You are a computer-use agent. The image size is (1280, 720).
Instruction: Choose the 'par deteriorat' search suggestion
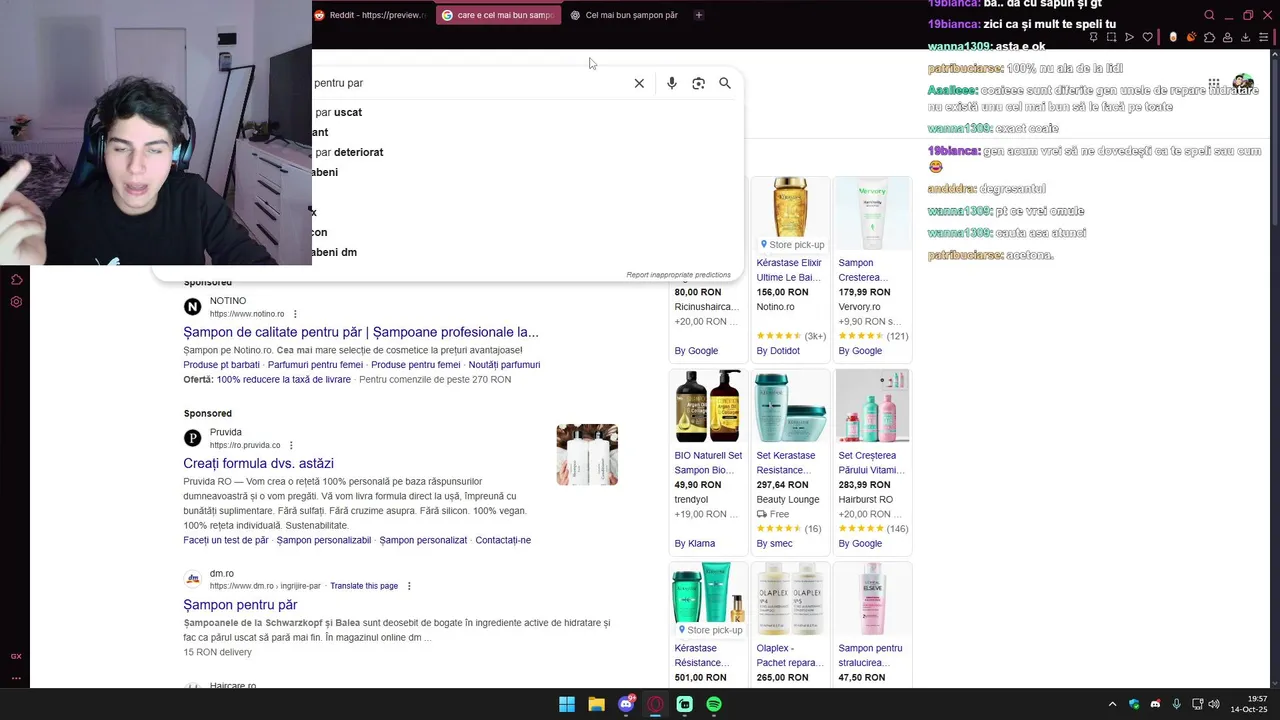pyautogui.click(x=348, y=152)
